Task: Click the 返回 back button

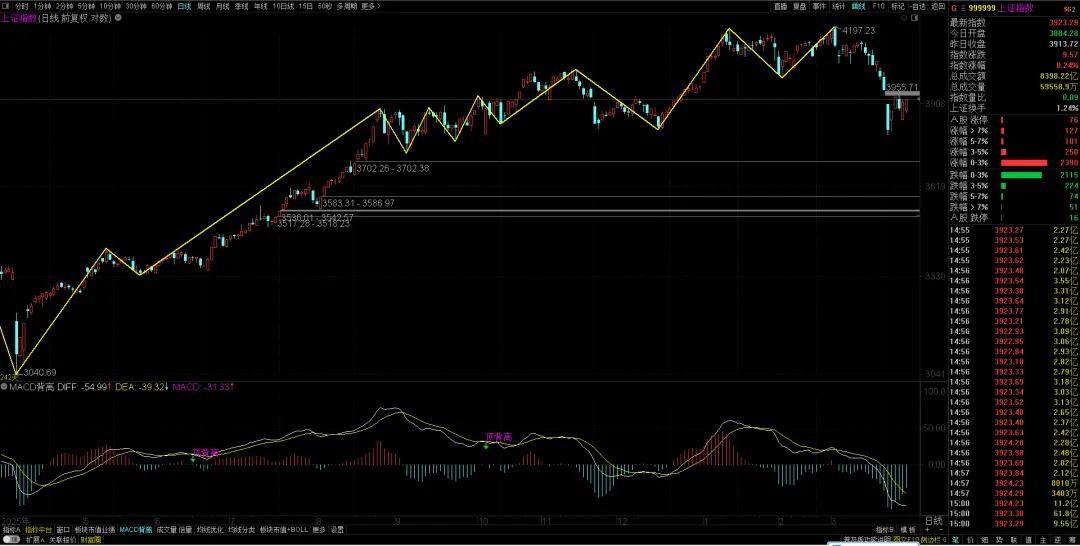Action: coord(938,6)
